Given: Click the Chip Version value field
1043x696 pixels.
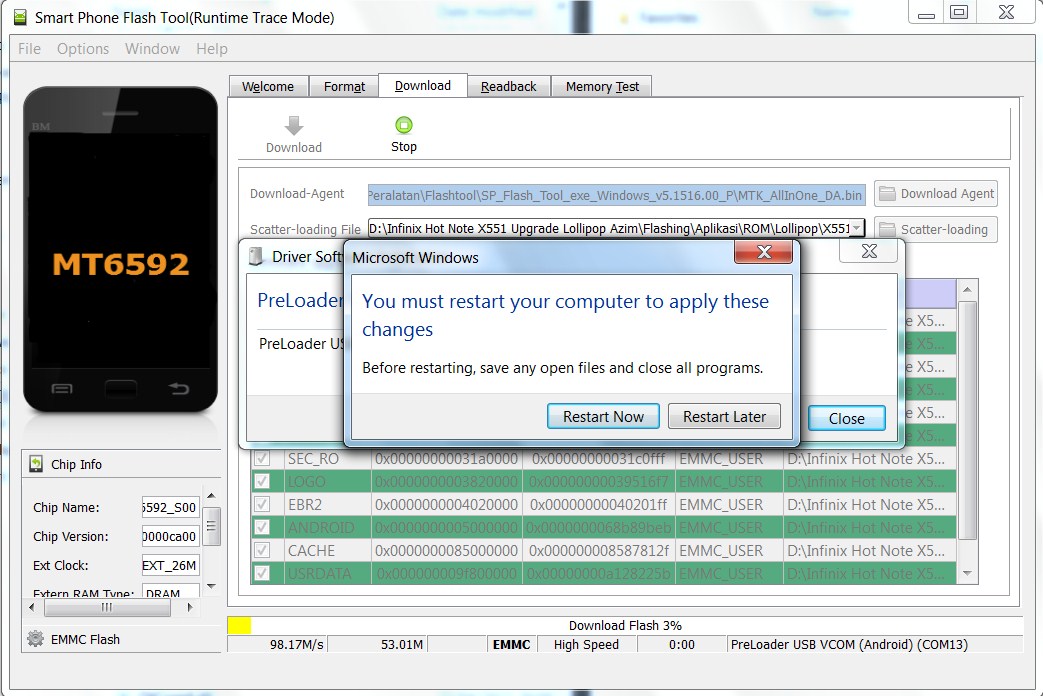Looking at the screenshot, I should tap(170, 536).
